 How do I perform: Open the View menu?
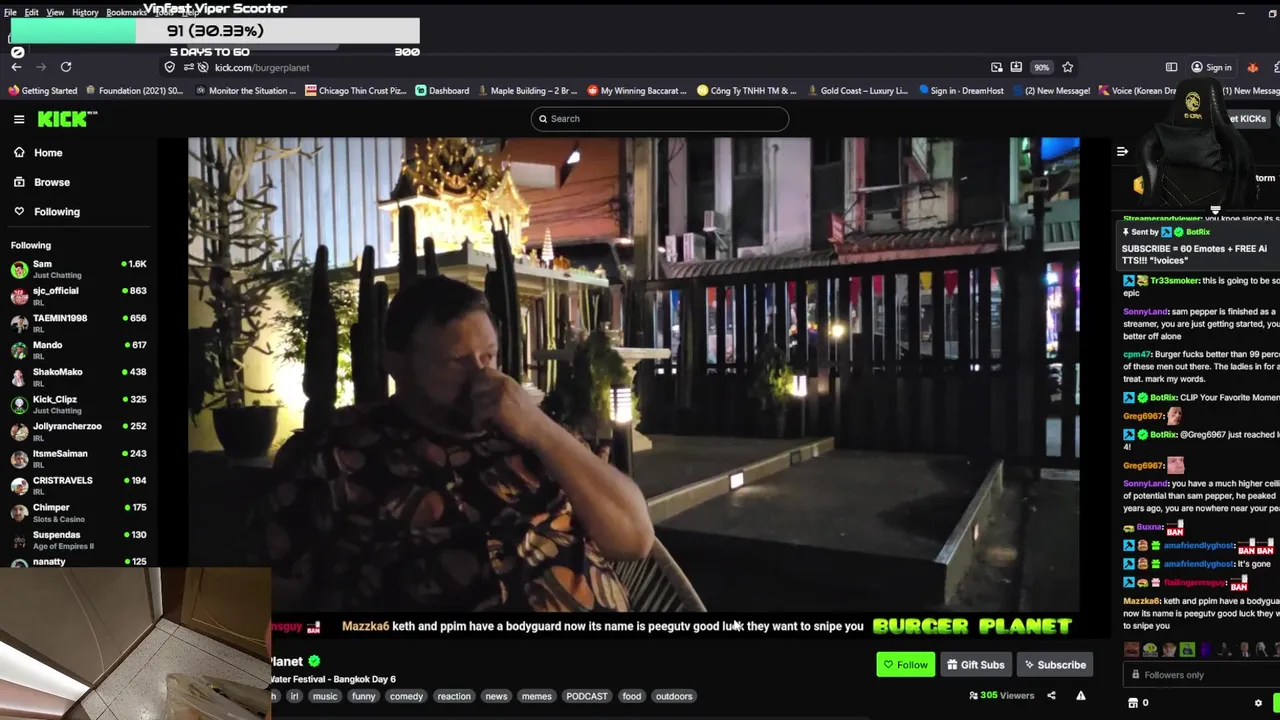click(x=55, y=12)
